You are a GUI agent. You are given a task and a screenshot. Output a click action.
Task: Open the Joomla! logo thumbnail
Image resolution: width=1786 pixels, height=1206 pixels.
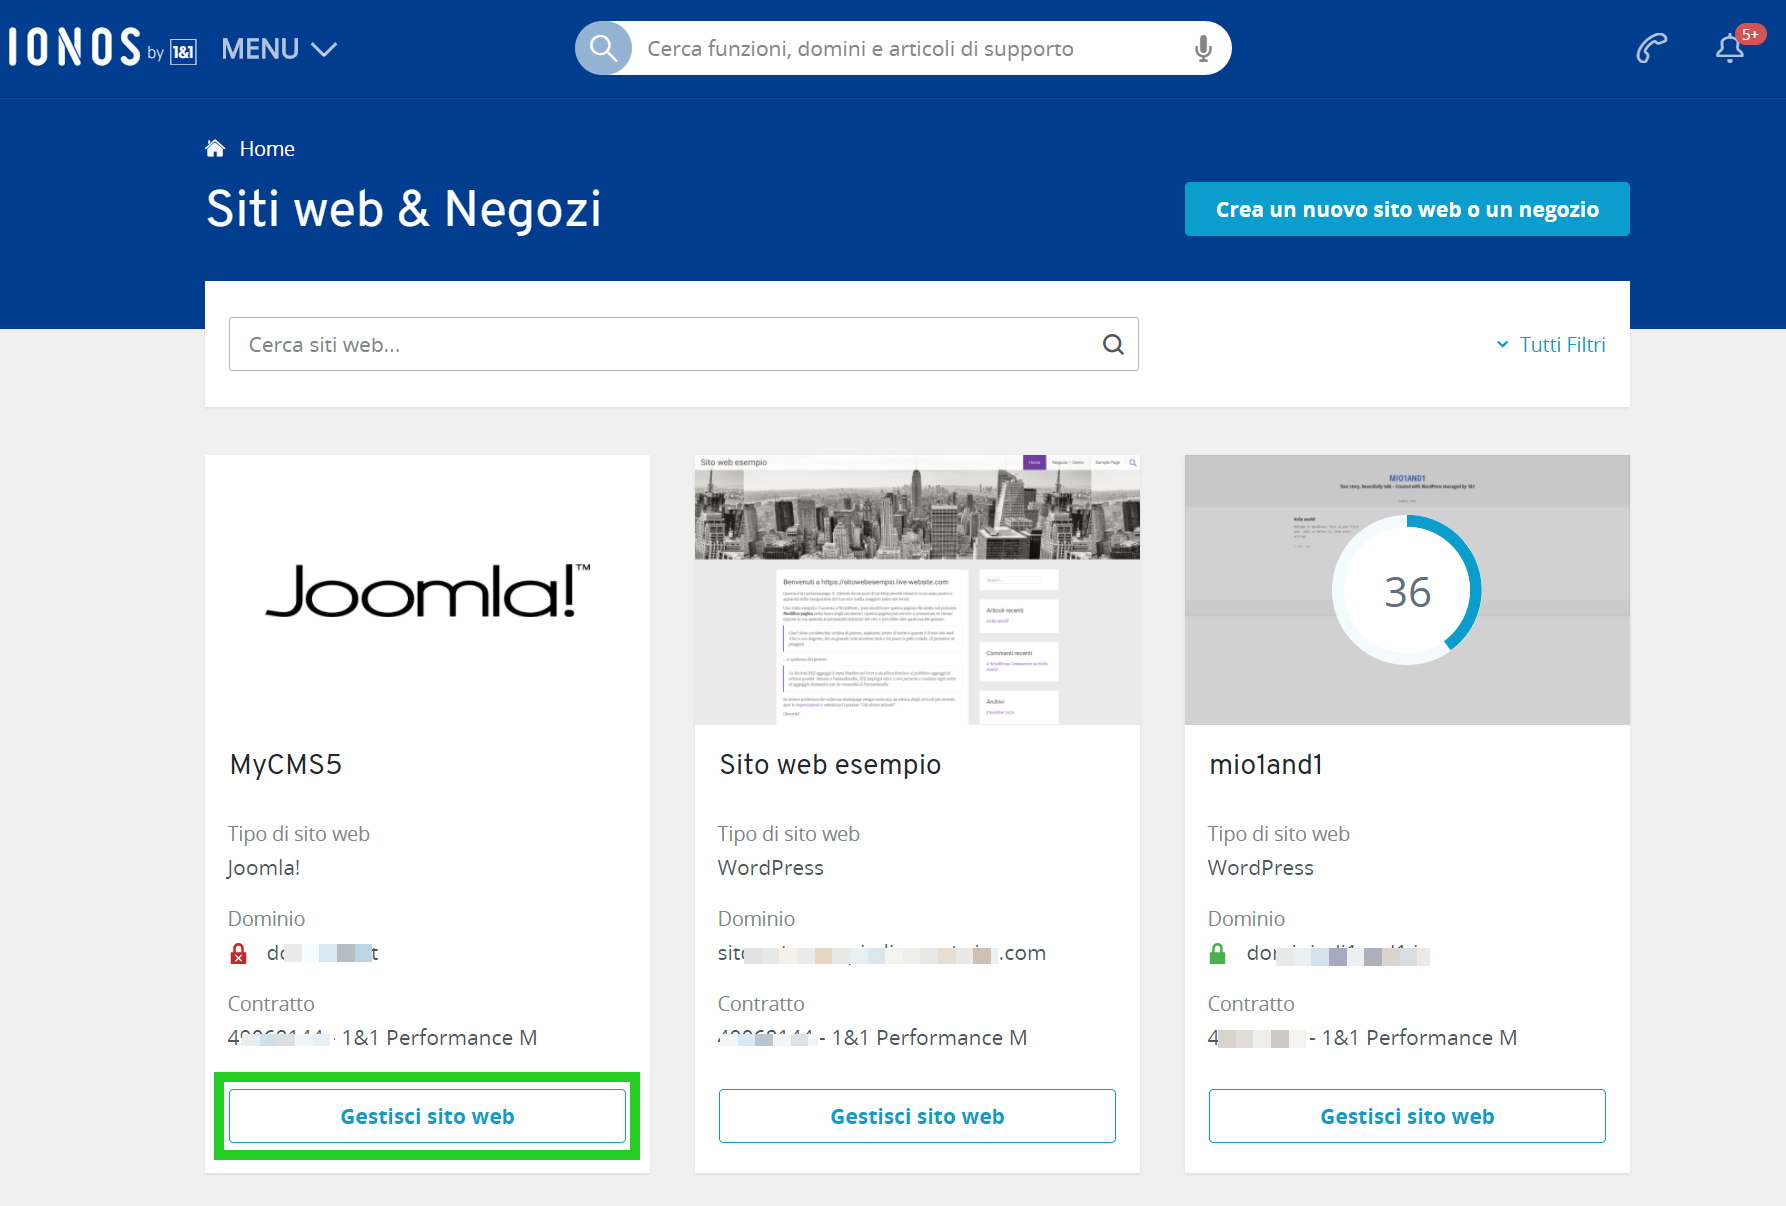pos(427,590)
